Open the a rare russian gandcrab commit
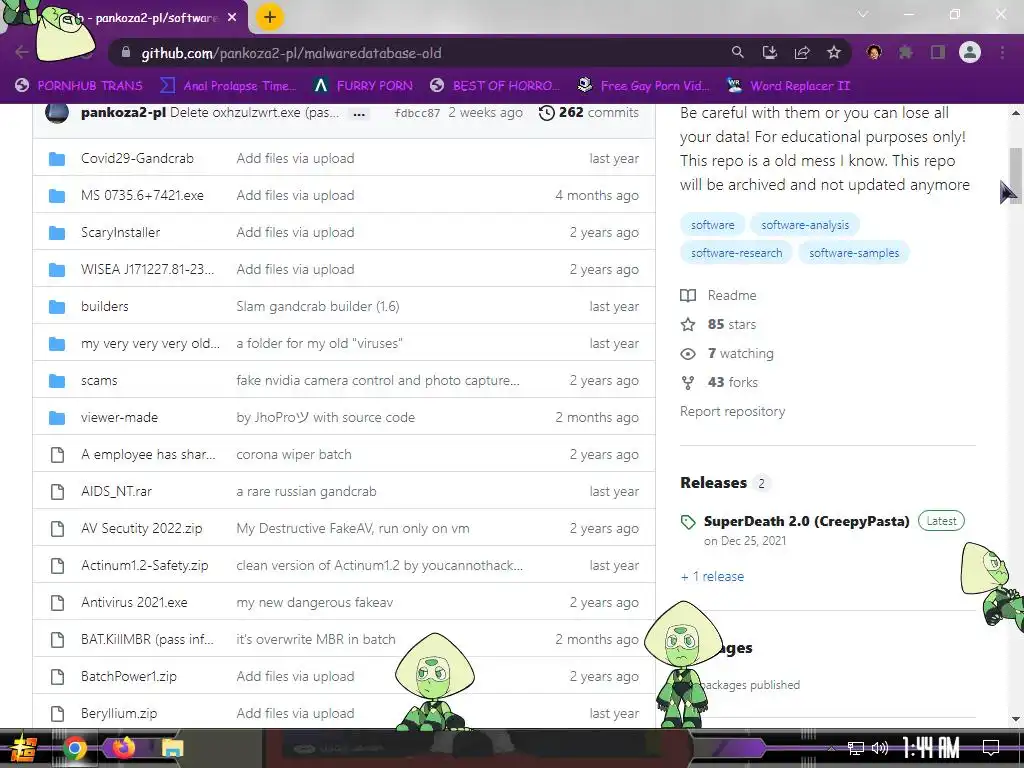The width and height of the screenshot is (1024, 768). click(306, 491)
